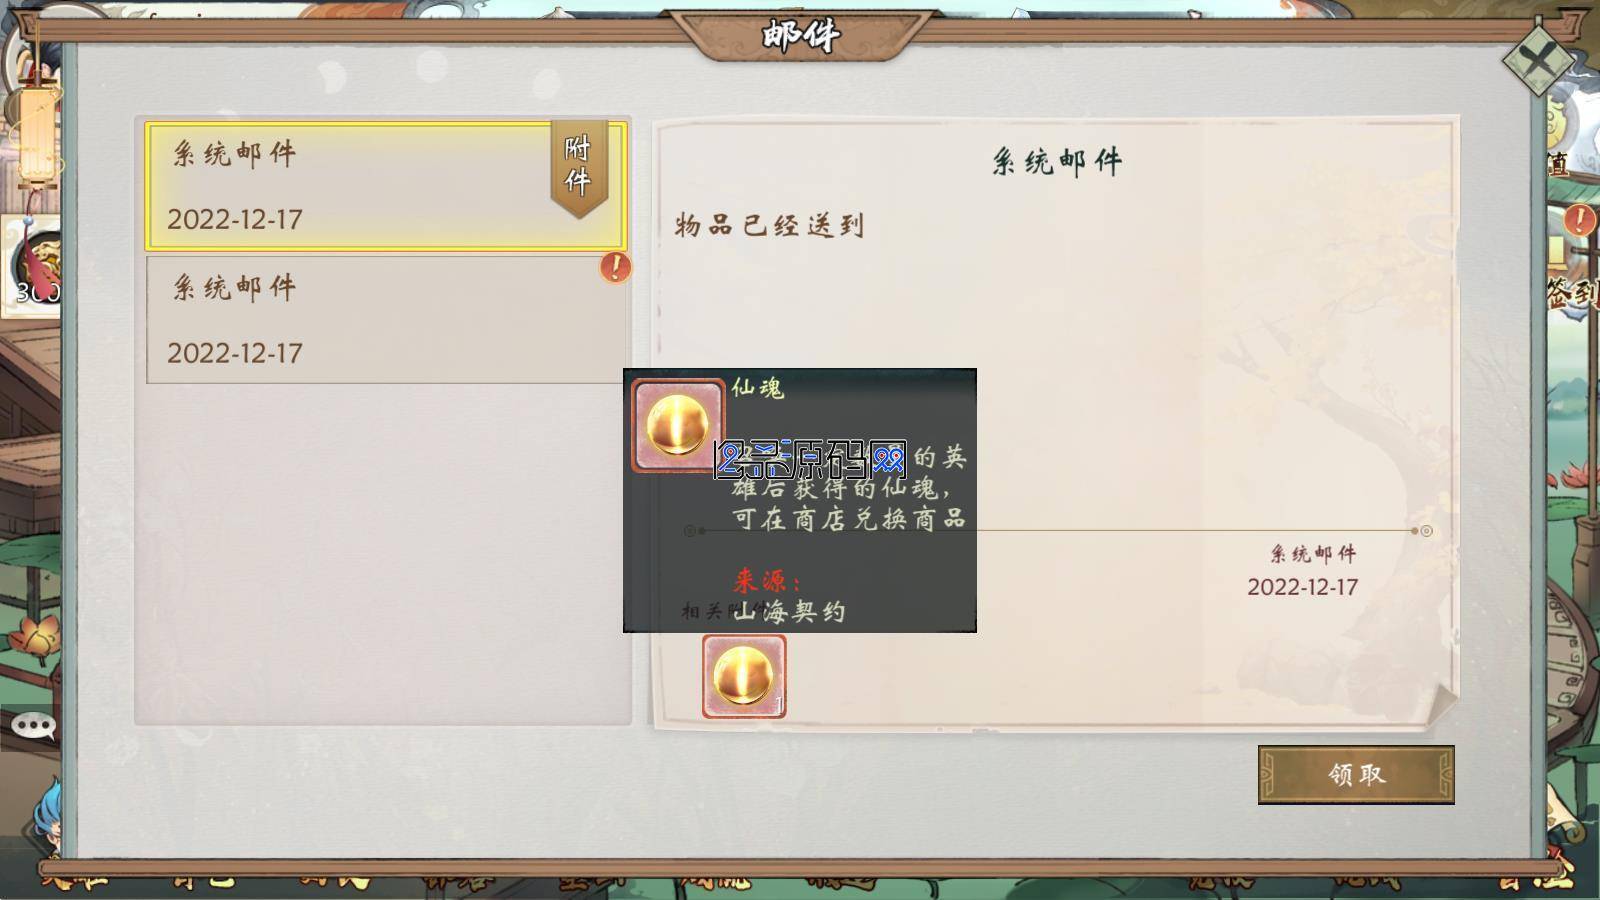Click the sender date 2022-12-17 in letter
Screen dimensions: 1600x900
pyautogui.click(x=1302, y=587)
